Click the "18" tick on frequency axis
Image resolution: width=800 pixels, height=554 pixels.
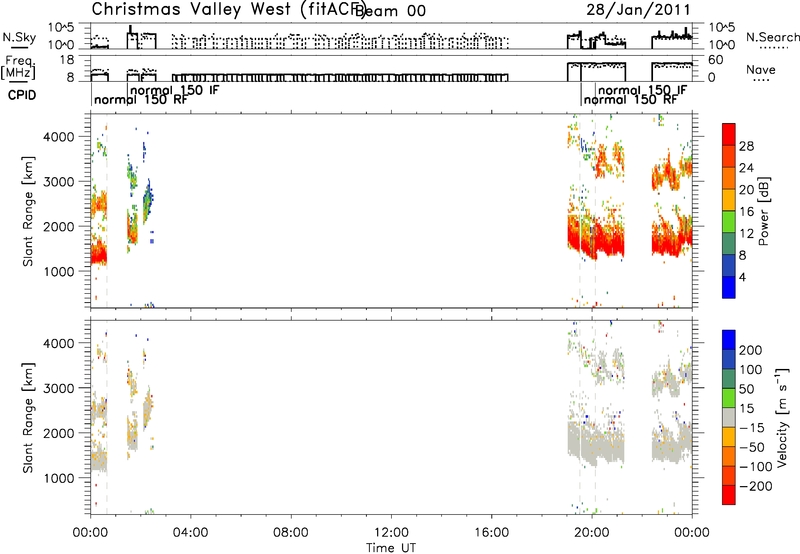[x=67, y=60]
